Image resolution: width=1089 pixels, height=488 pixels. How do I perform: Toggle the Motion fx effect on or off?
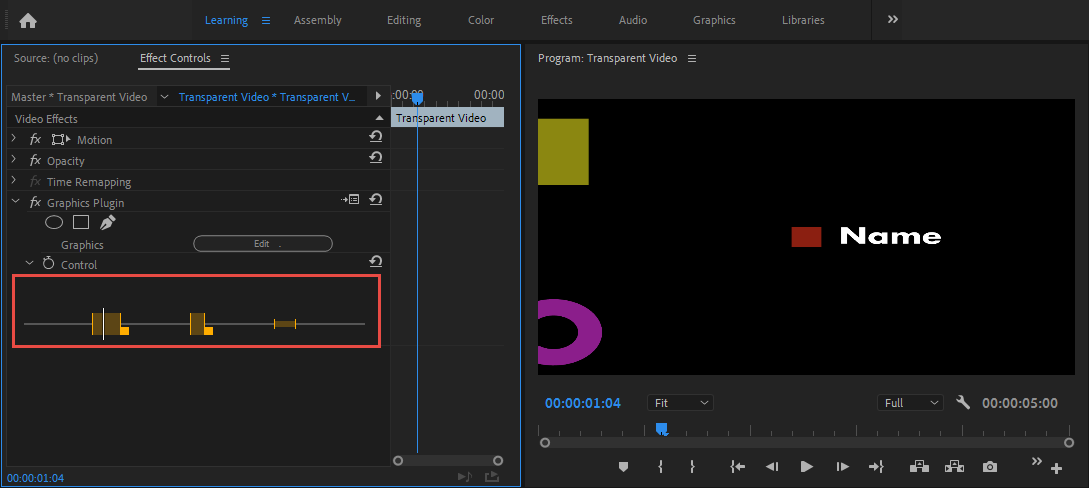click(35, 140)
